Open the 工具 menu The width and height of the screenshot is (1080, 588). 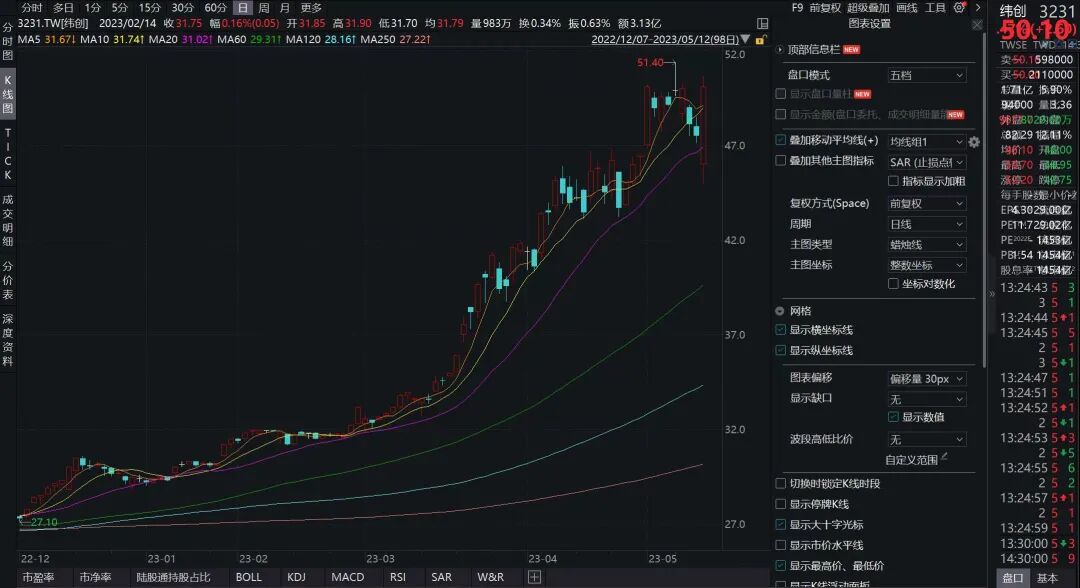[x=935, y=8]
